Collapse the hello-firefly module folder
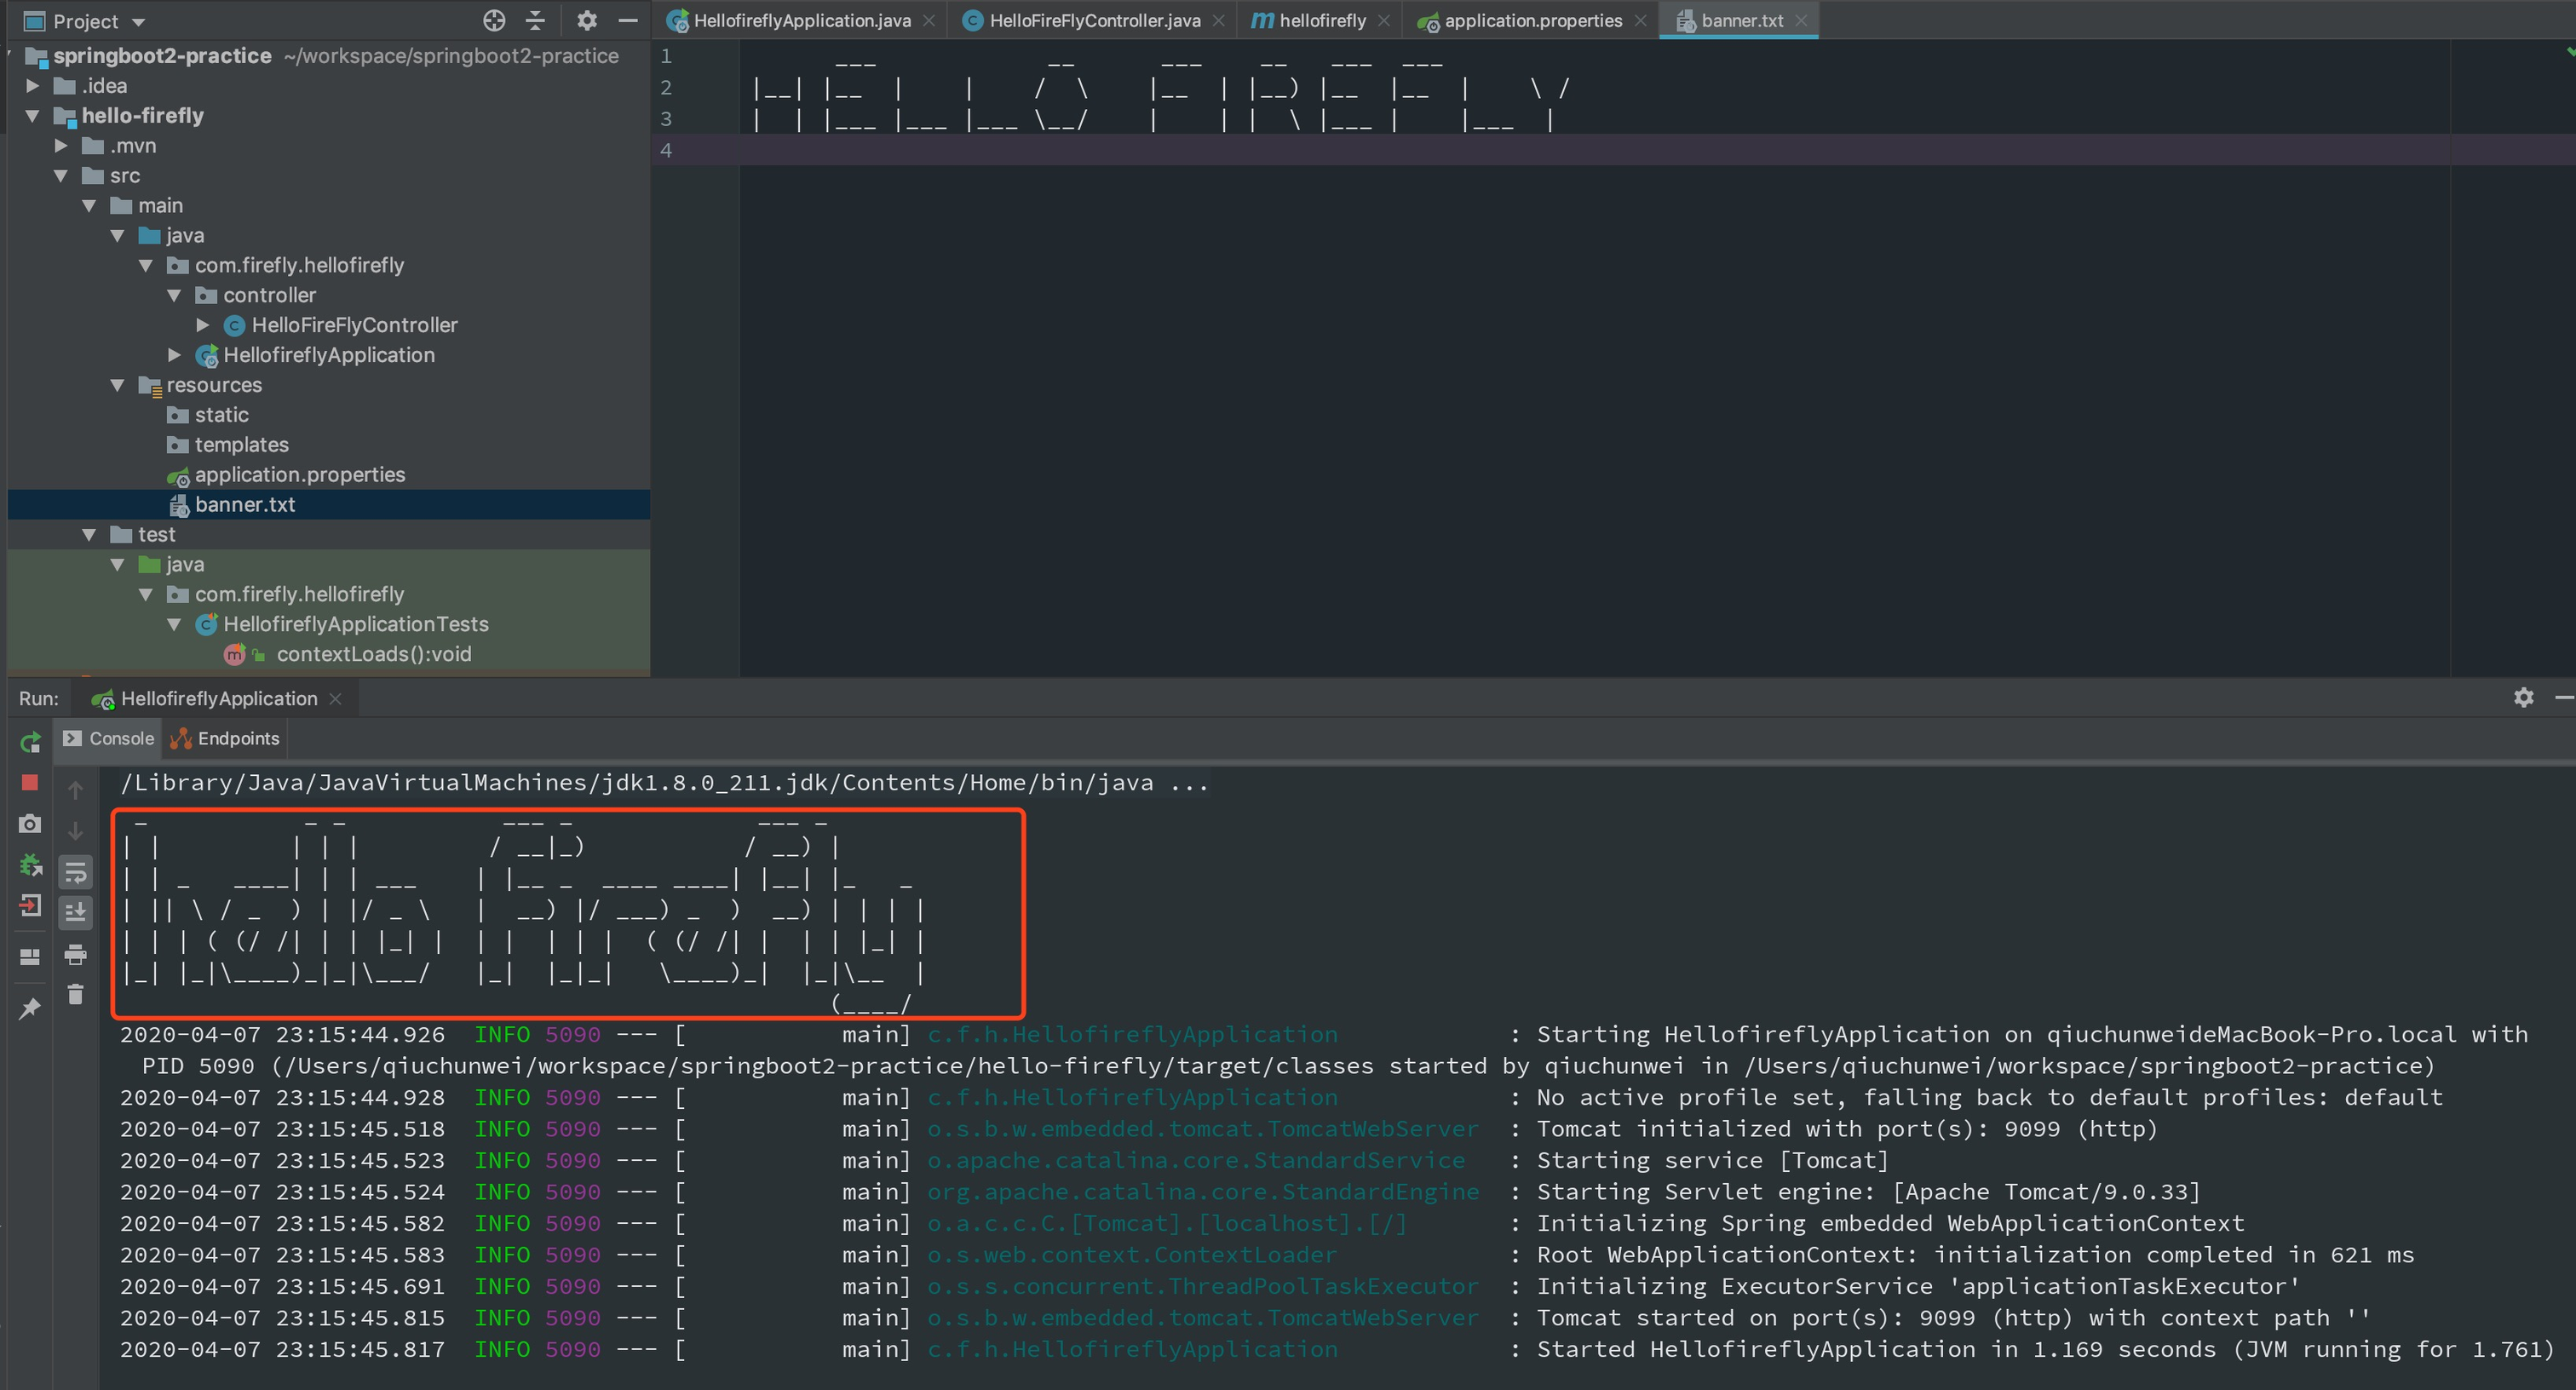The width and height of the screenshot is (2576, 1390). click(x=33, y=116)
